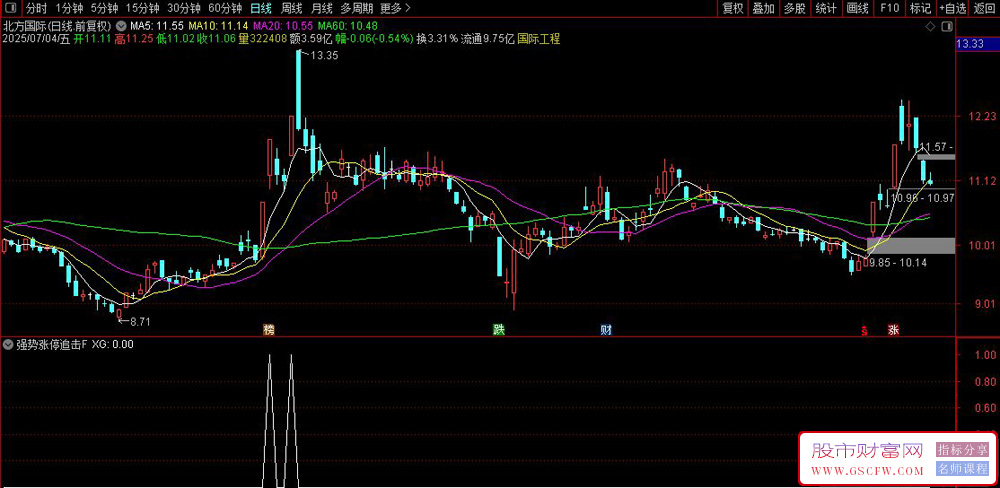Click the 8.71 low price annotation

[140, 322]
